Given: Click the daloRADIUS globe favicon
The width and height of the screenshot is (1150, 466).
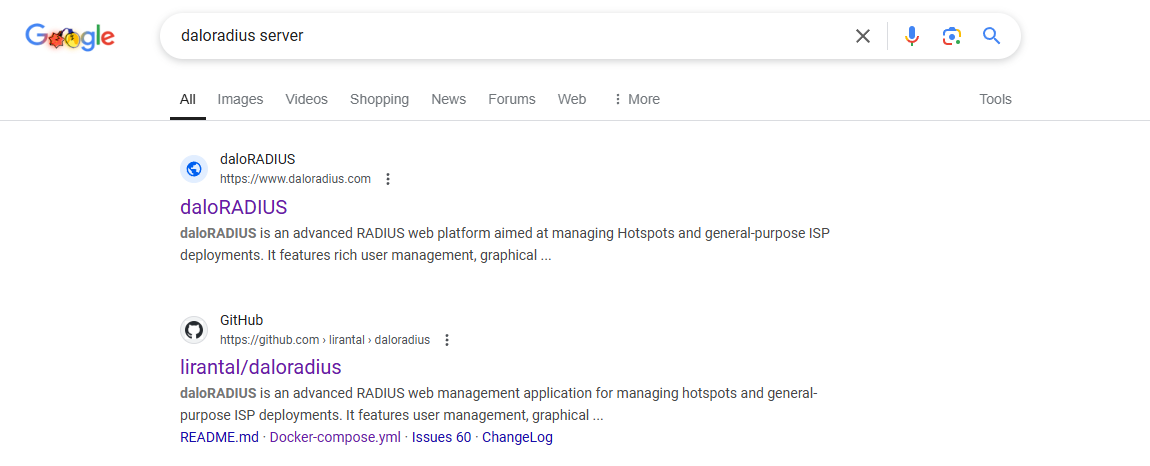Looking at the screenshot, I should pyautogui.click(x=194, y=170).
